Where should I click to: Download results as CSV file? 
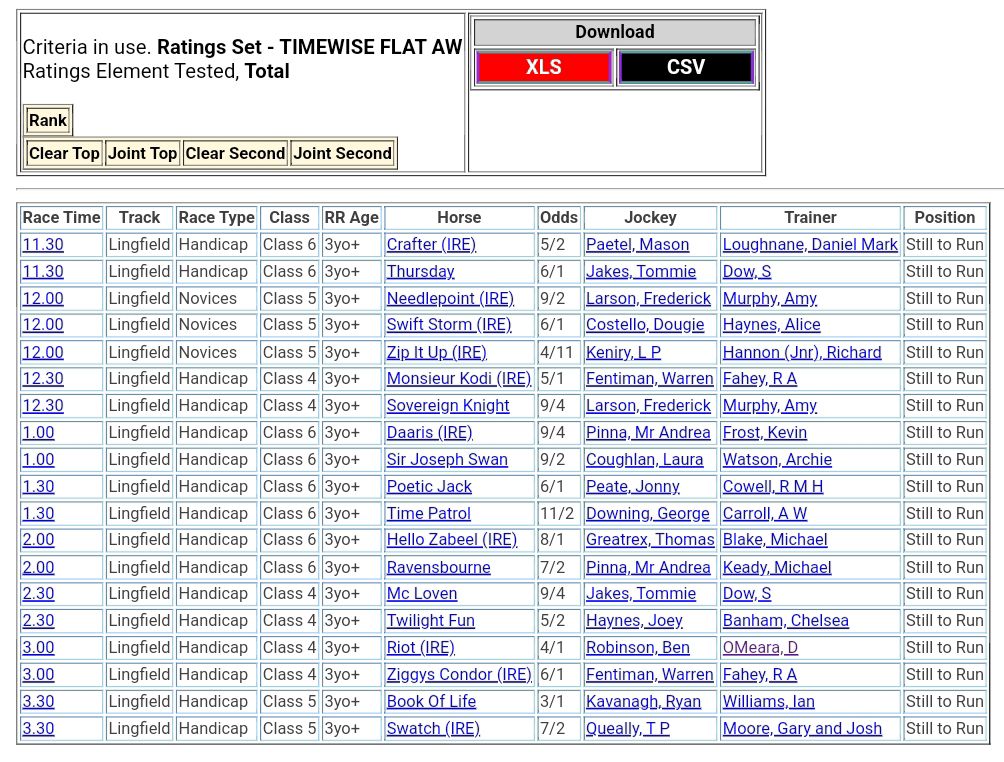point(685,67)
